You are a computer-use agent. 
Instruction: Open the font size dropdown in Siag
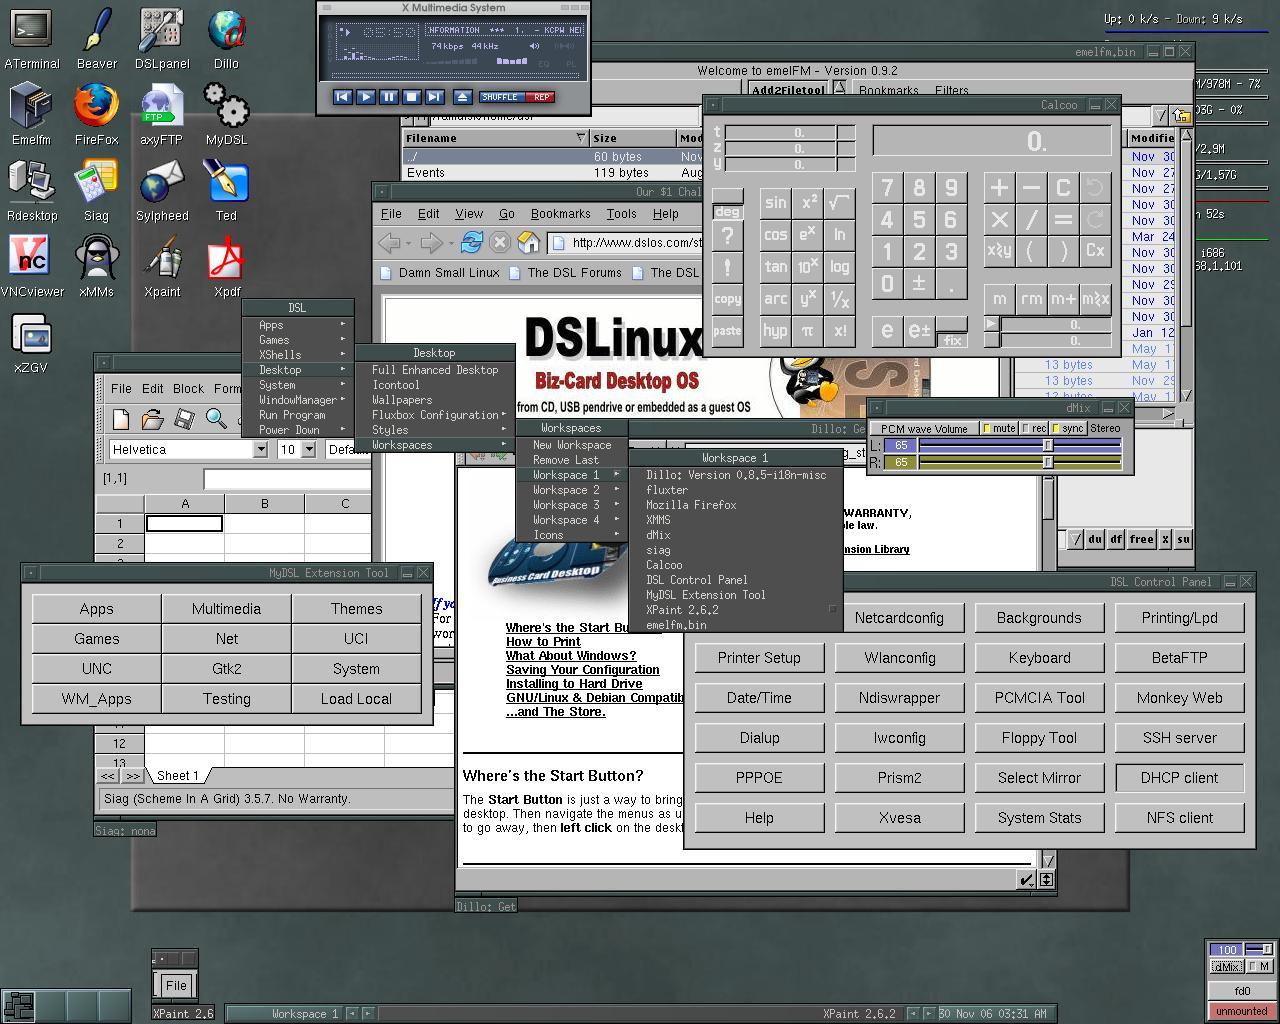tap(306, 449)
